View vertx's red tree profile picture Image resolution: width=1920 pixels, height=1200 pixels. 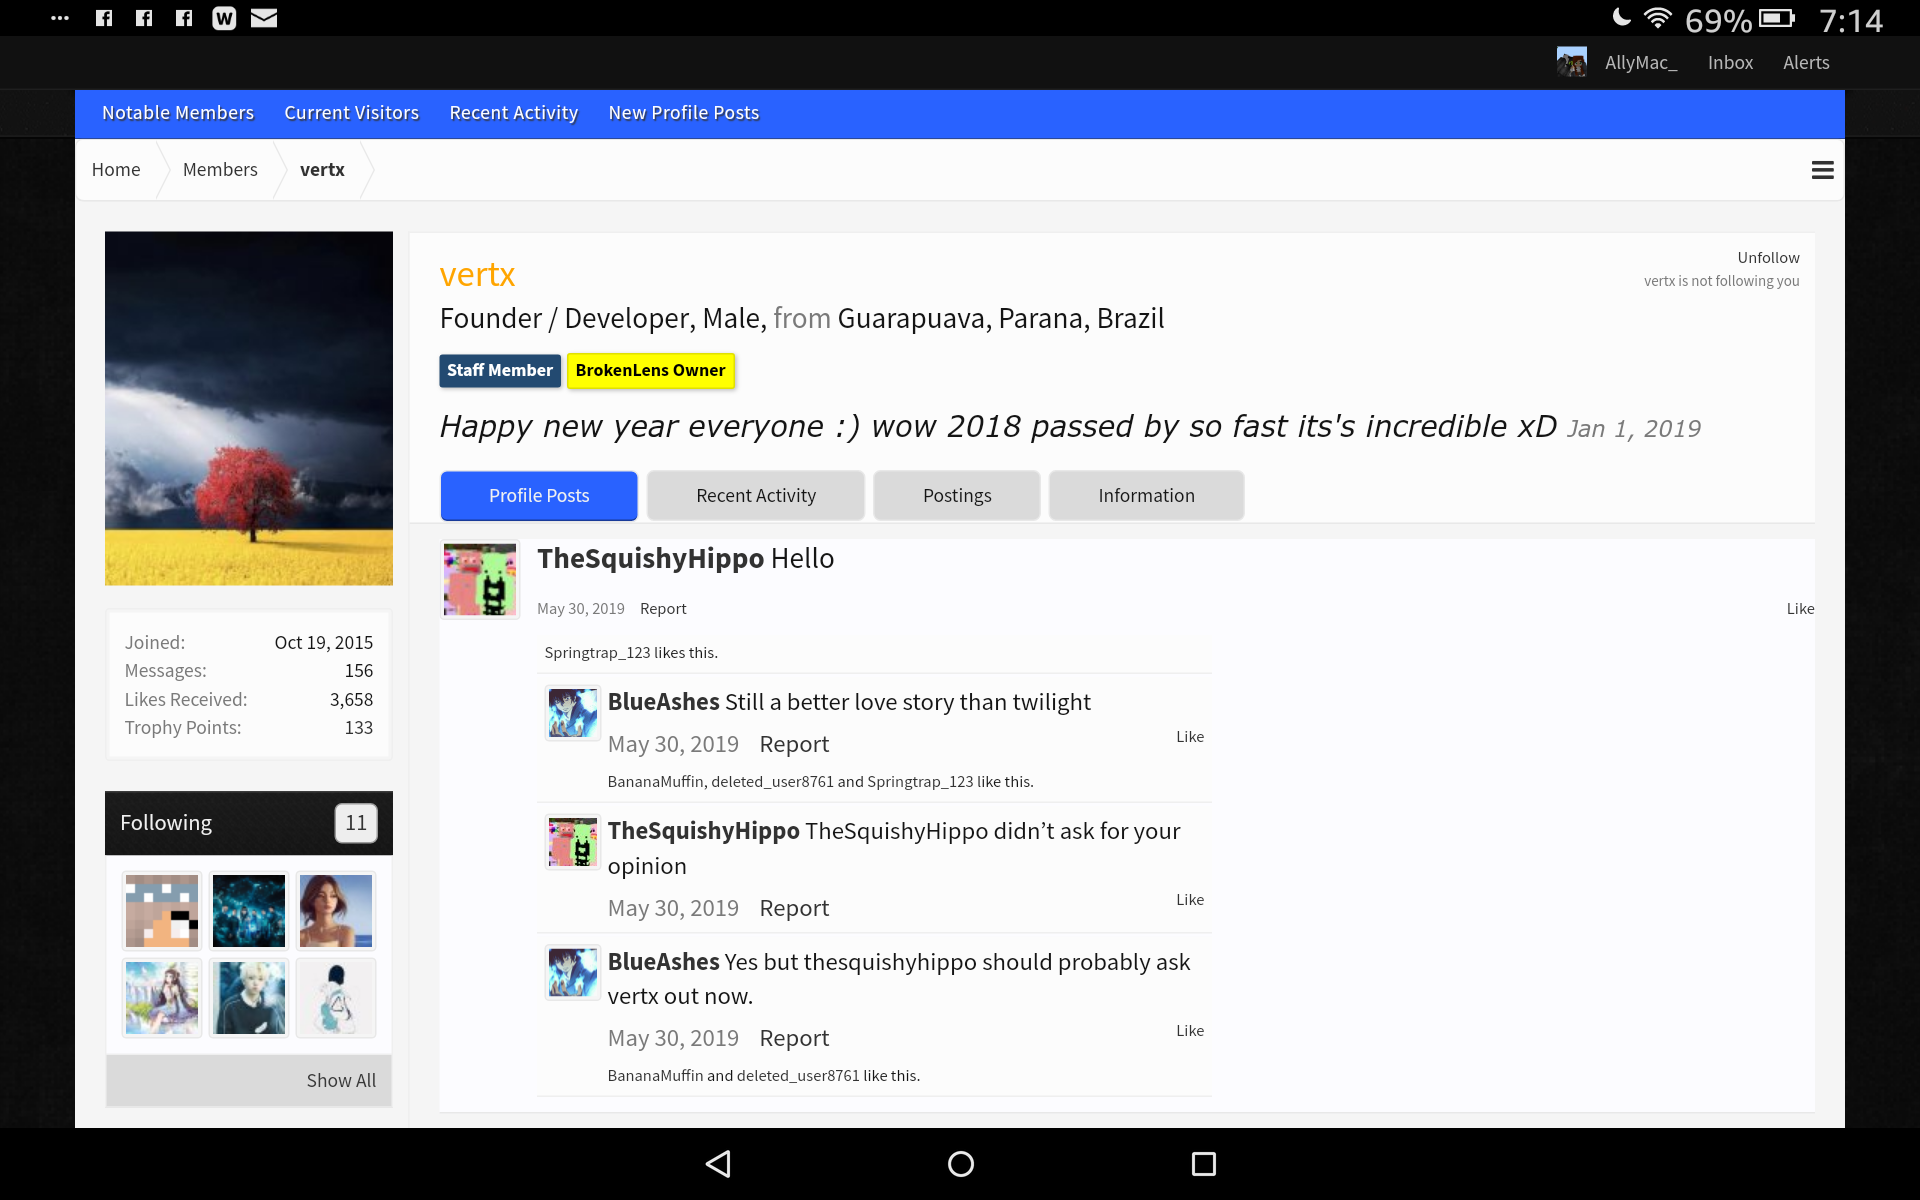pyautogui.click(x=249, y=408)
